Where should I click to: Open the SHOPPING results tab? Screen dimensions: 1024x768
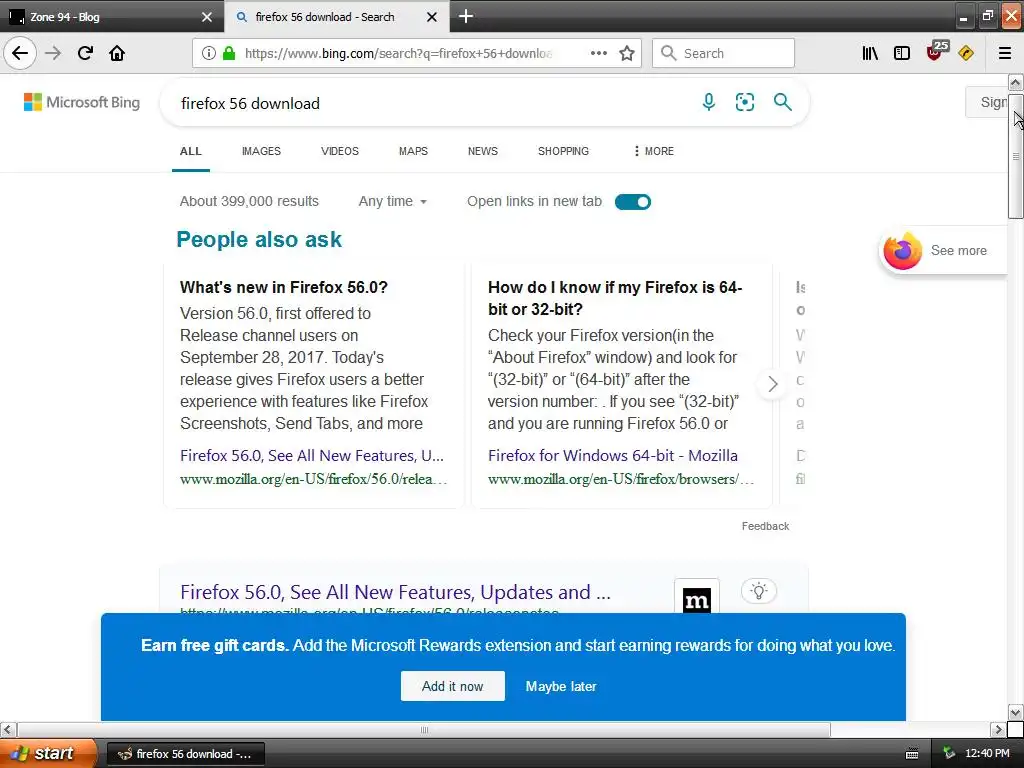click(x=563, y=152)
